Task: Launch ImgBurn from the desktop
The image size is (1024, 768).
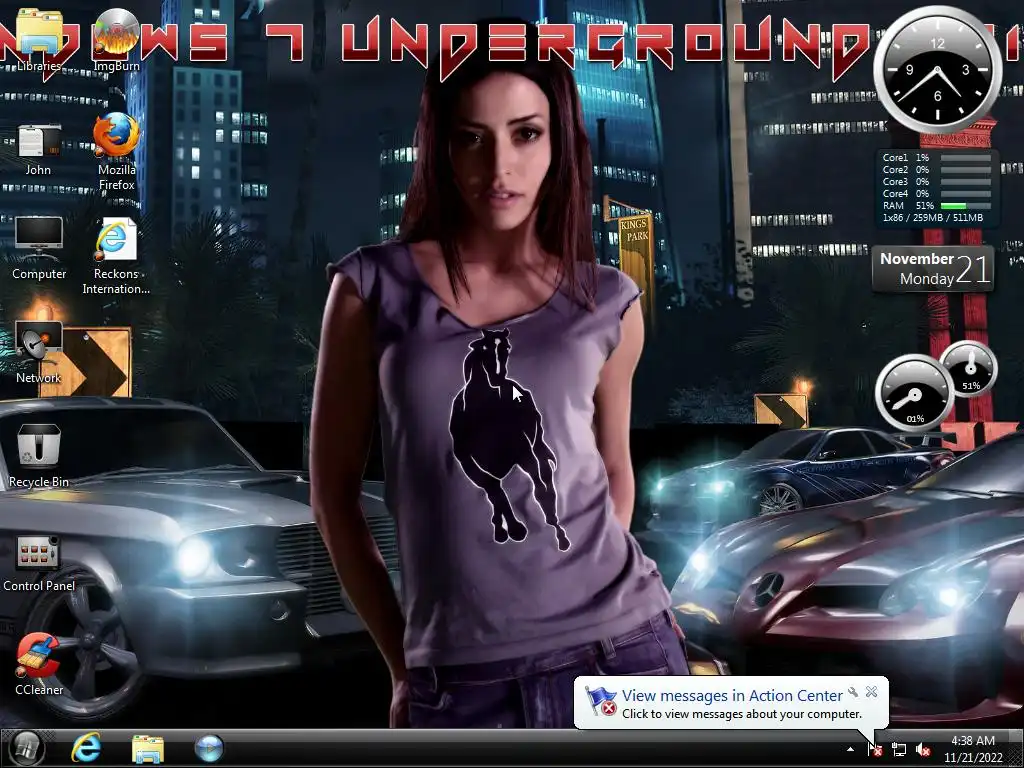Action: tap(116, 40)
